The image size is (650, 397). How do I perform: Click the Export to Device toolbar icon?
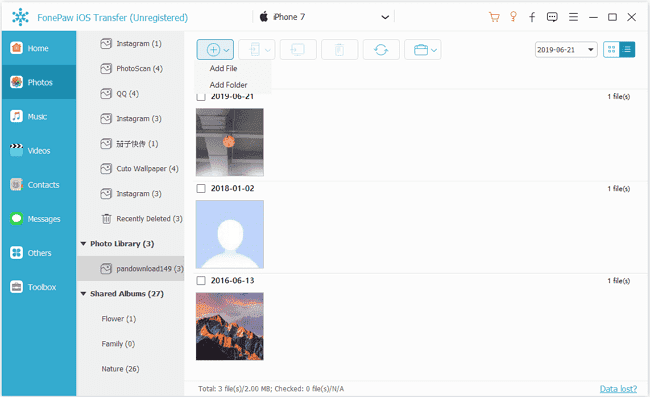pos(254,50)
